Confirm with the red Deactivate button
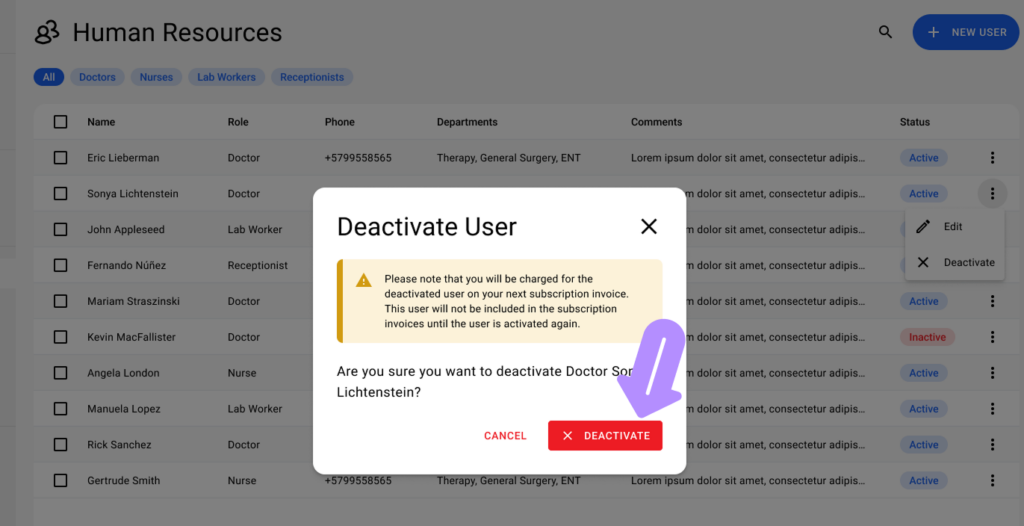The width and height of the screenshot is (1024, 526). pyautogui.click(x=605, y=436)
